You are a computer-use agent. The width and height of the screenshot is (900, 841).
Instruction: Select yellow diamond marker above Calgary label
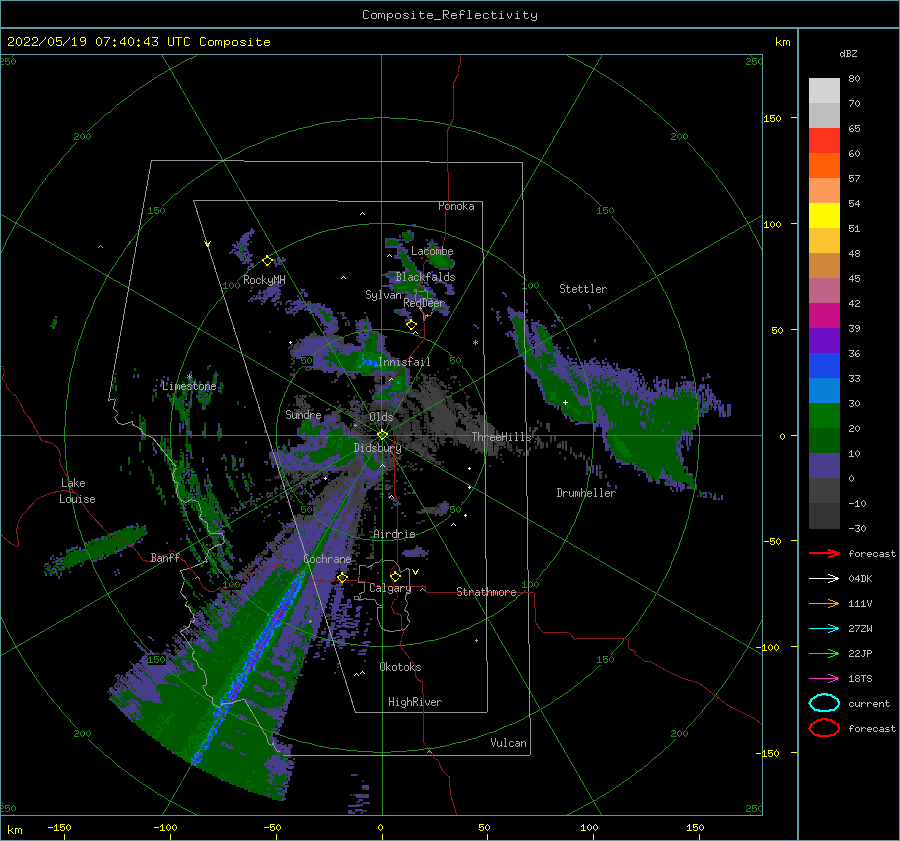click(x=395, y=576)
